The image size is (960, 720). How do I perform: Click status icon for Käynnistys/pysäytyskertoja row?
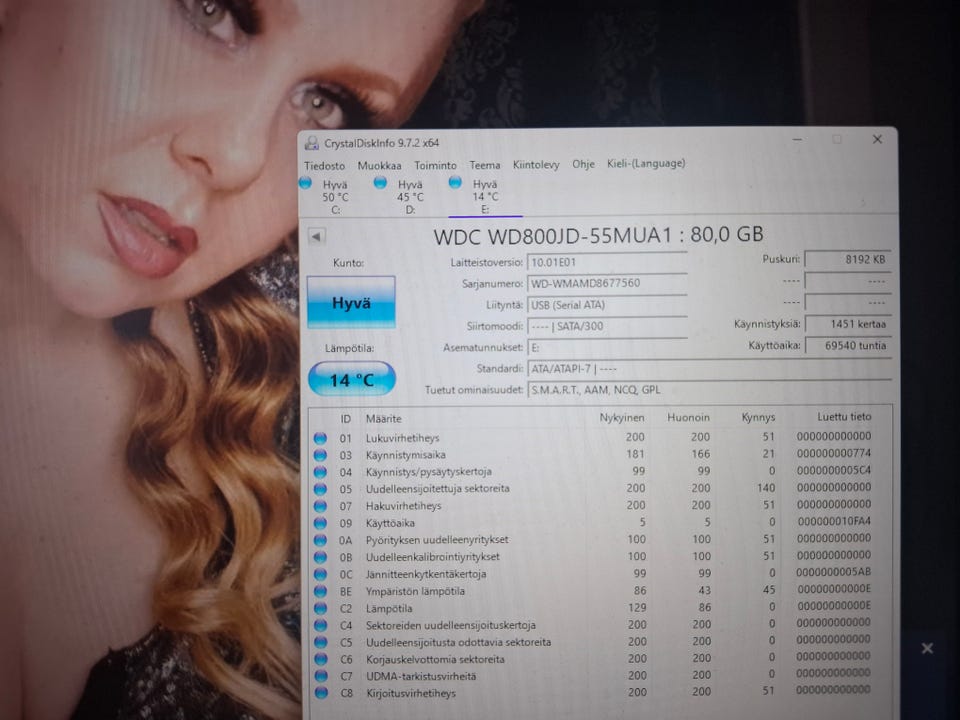pos(320,472)
